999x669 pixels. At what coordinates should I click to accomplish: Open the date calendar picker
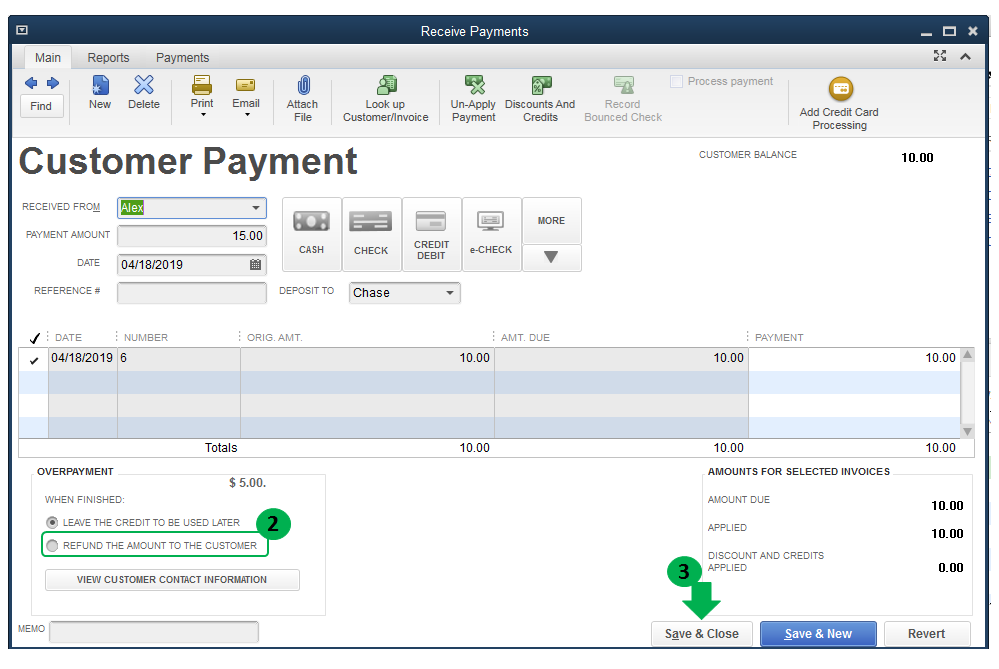click(x=255, y=264)
